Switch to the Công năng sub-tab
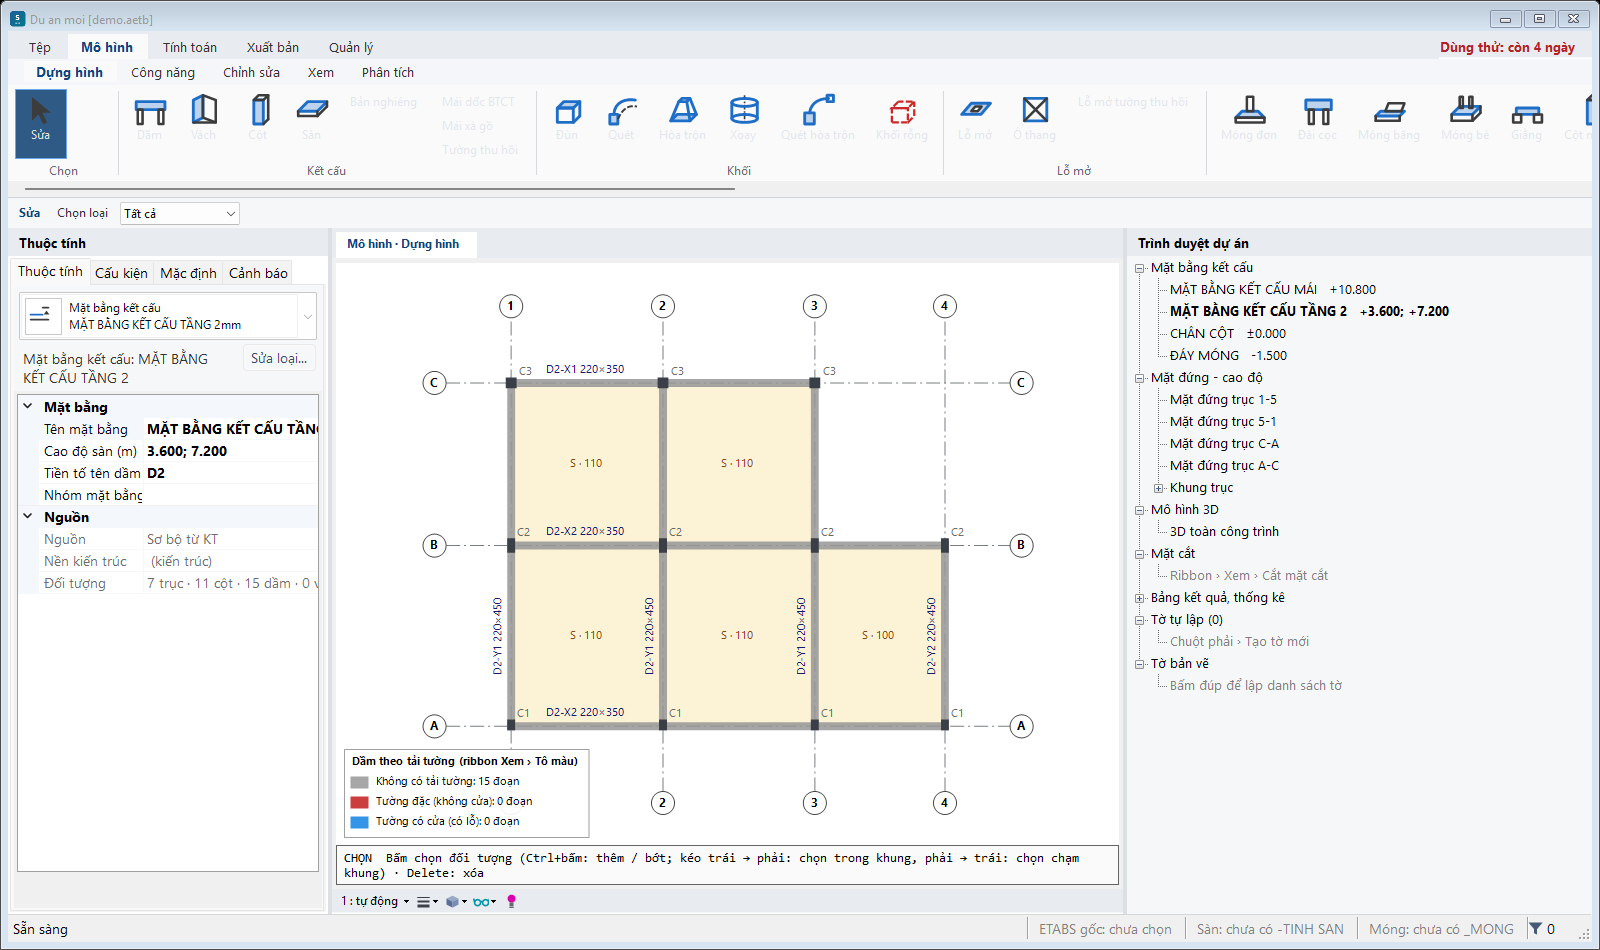Viewport: 1600px width, 950px height. coord(163,72)
